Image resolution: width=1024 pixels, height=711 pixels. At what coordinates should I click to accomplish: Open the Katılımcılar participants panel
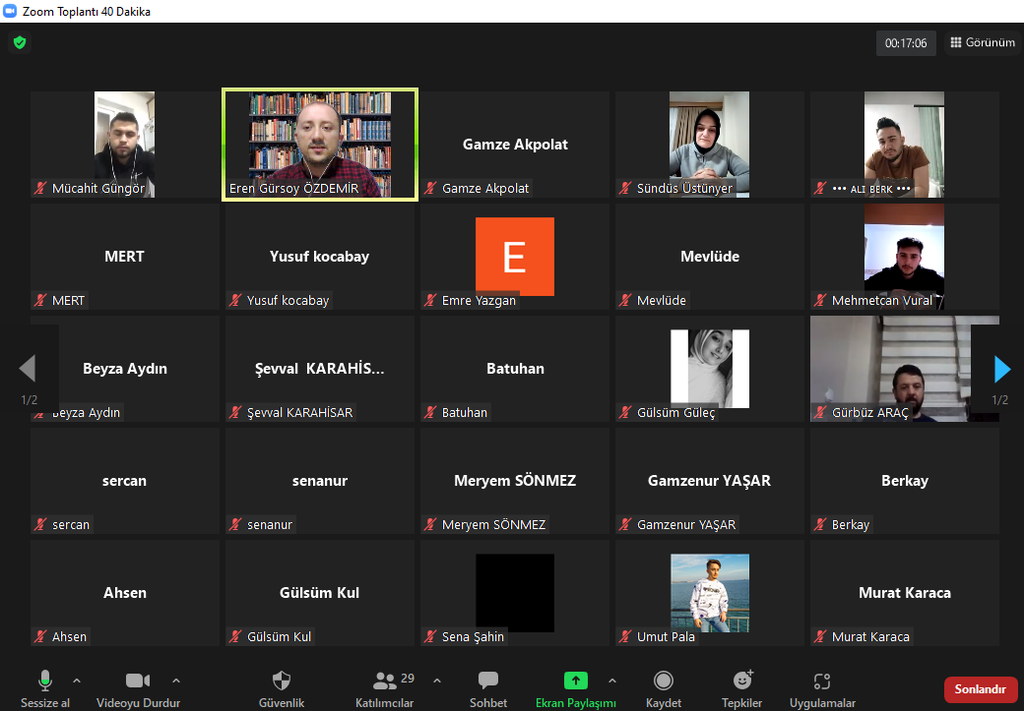pos(384,682)
